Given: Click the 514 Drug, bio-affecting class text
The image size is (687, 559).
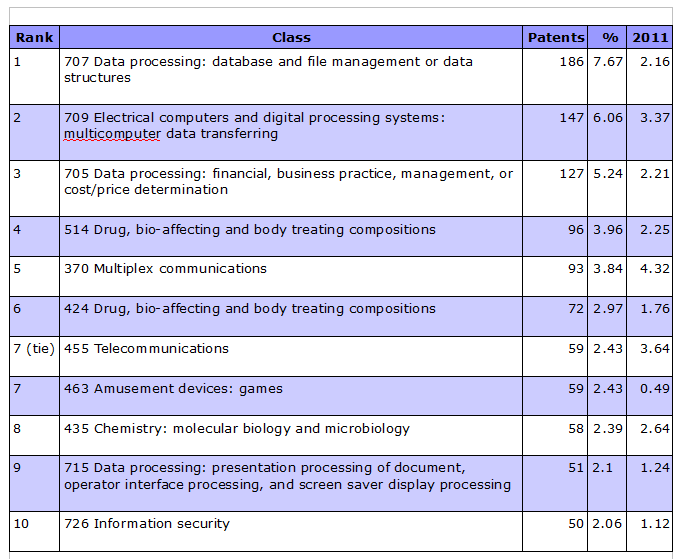Looking at the screenshot, I should point(250,229).
